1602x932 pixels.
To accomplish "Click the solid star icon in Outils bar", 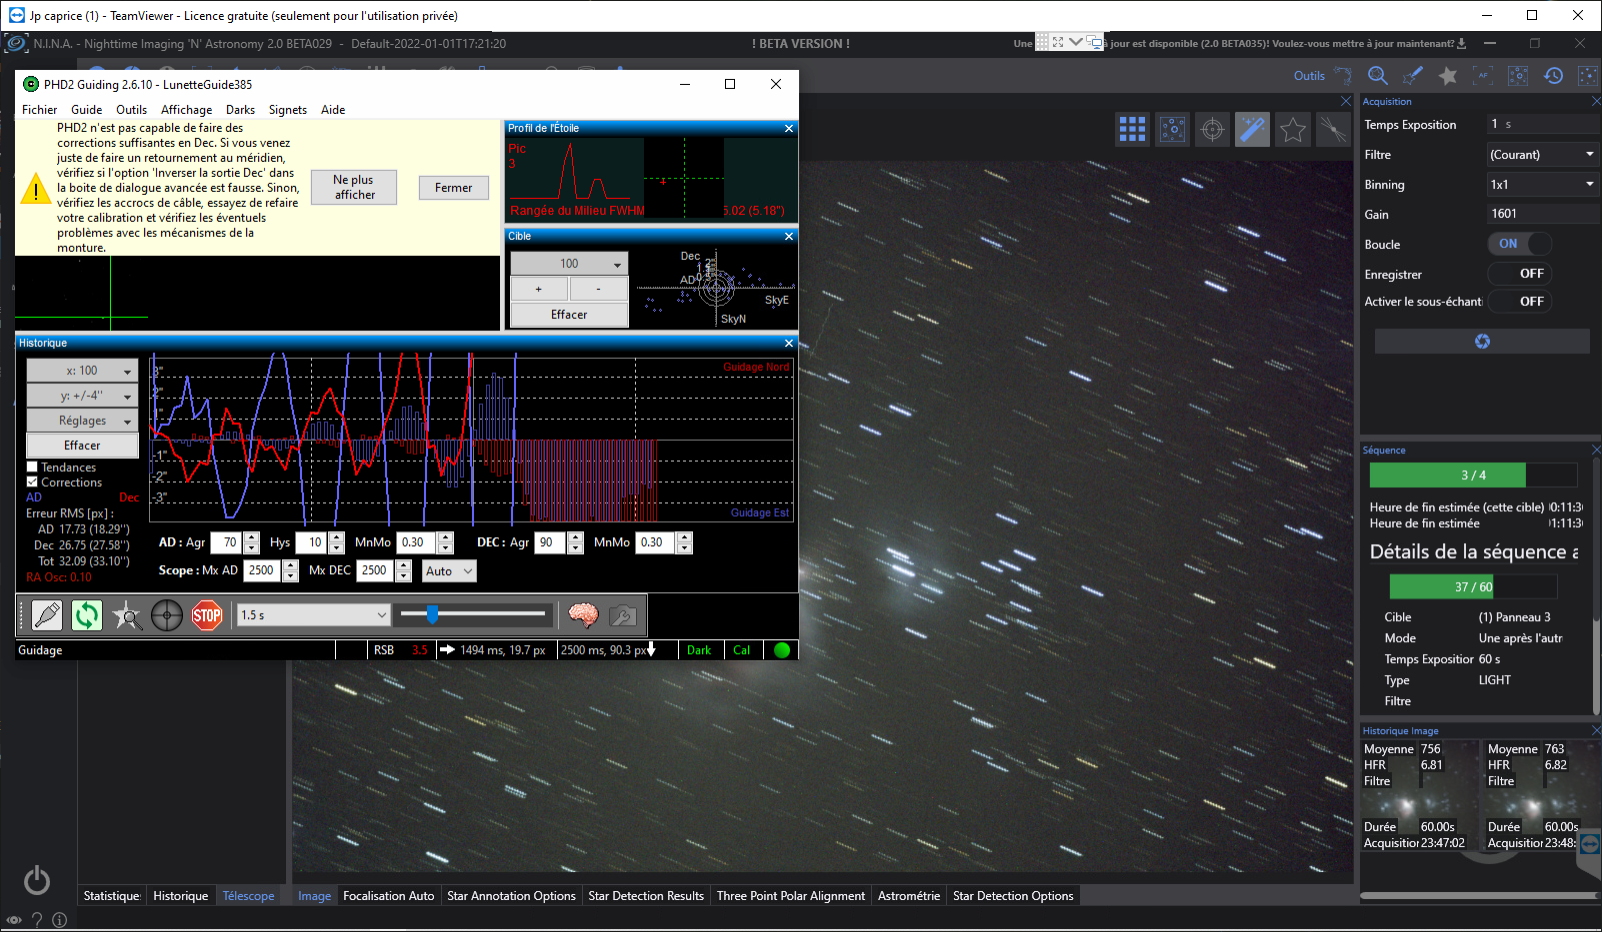I will point(1448,76).
